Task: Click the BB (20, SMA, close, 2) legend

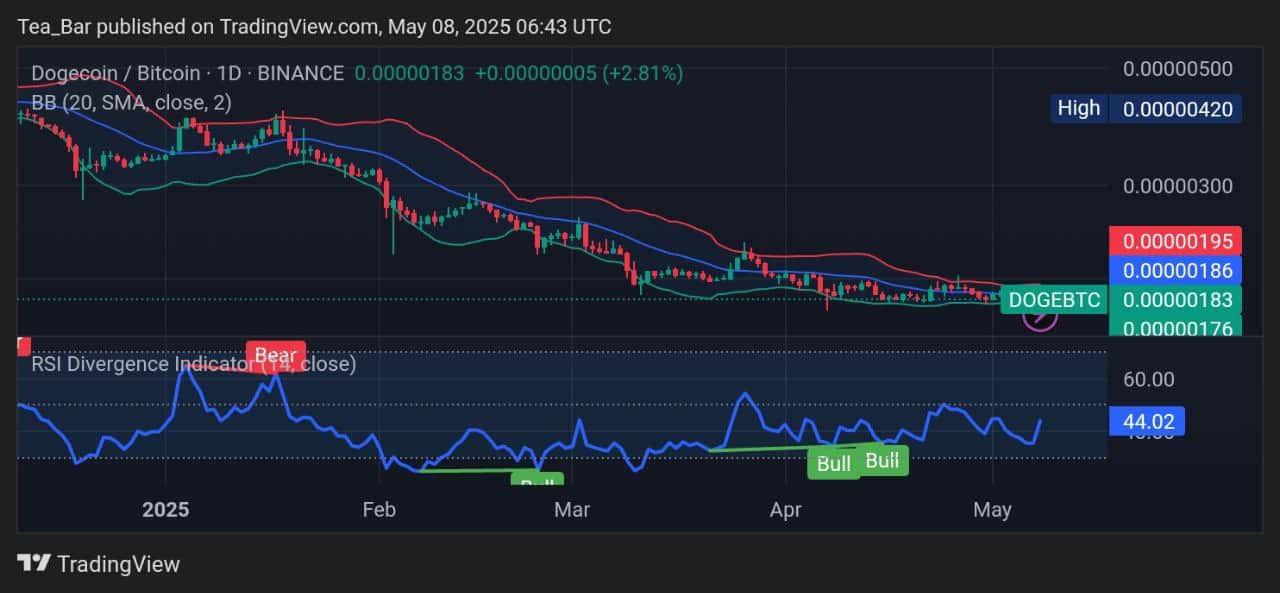Action: (x=132, y=102)
